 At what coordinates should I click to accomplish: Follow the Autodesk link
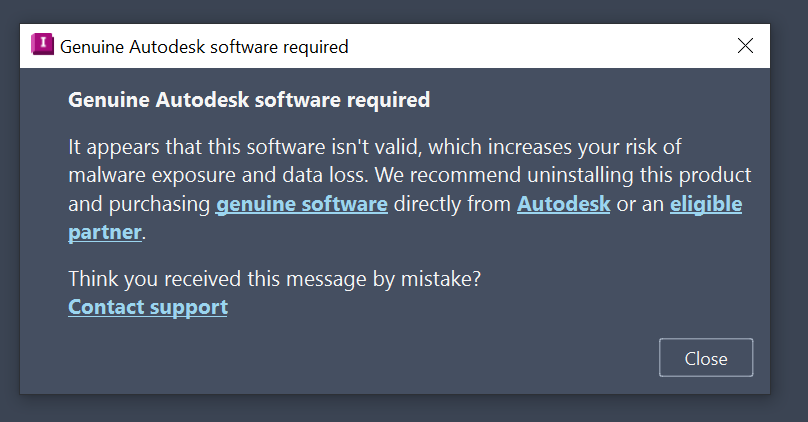click(x=563, y=205)
